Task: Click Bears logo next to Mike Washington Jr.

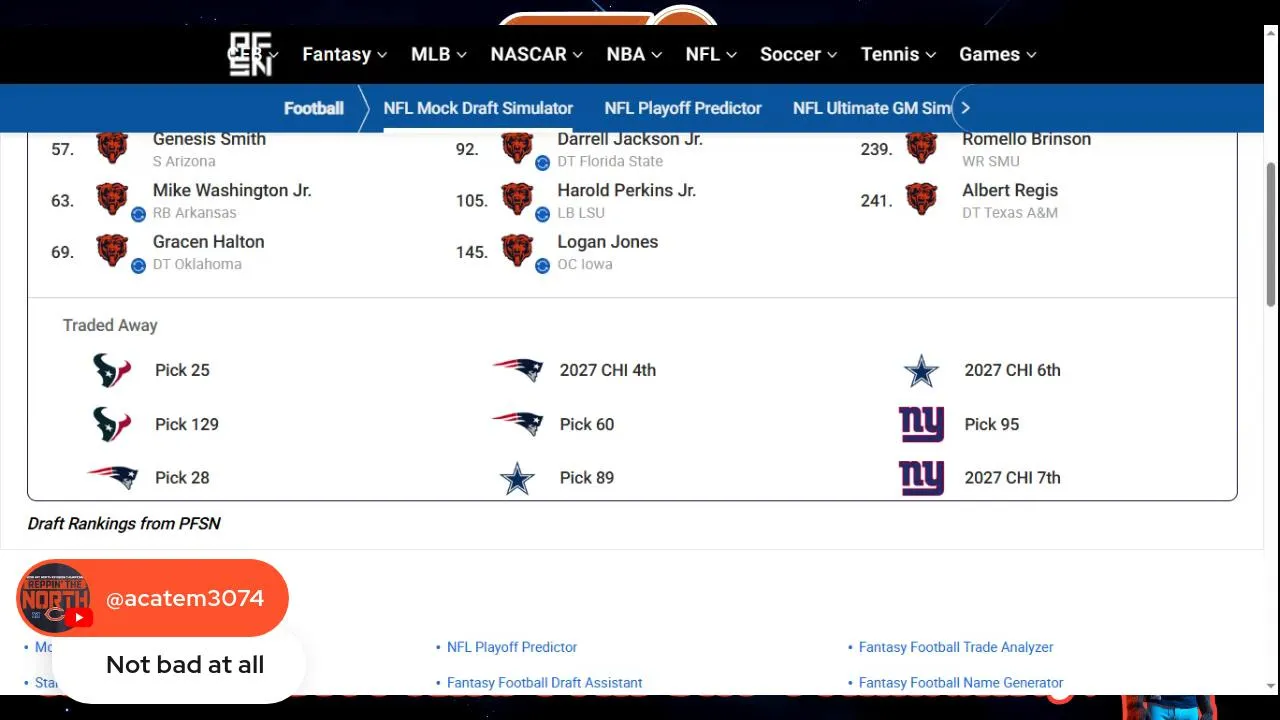Action: click(112, 199)
